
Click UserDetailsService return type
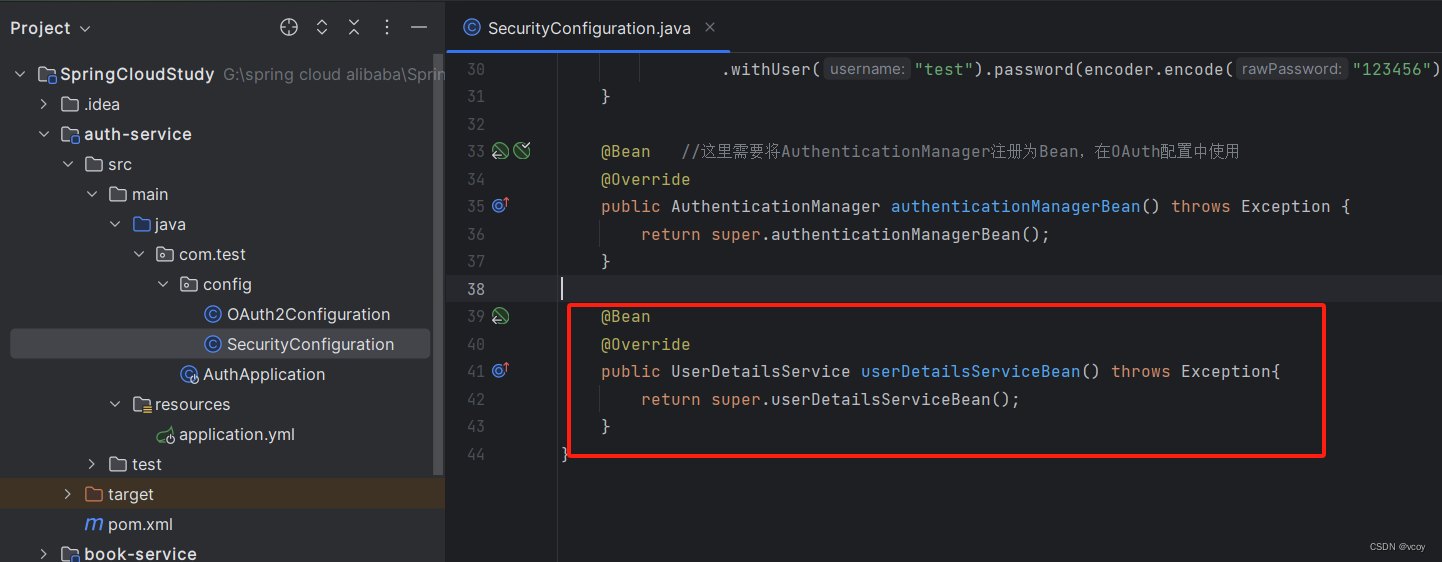tap(761, 371)
